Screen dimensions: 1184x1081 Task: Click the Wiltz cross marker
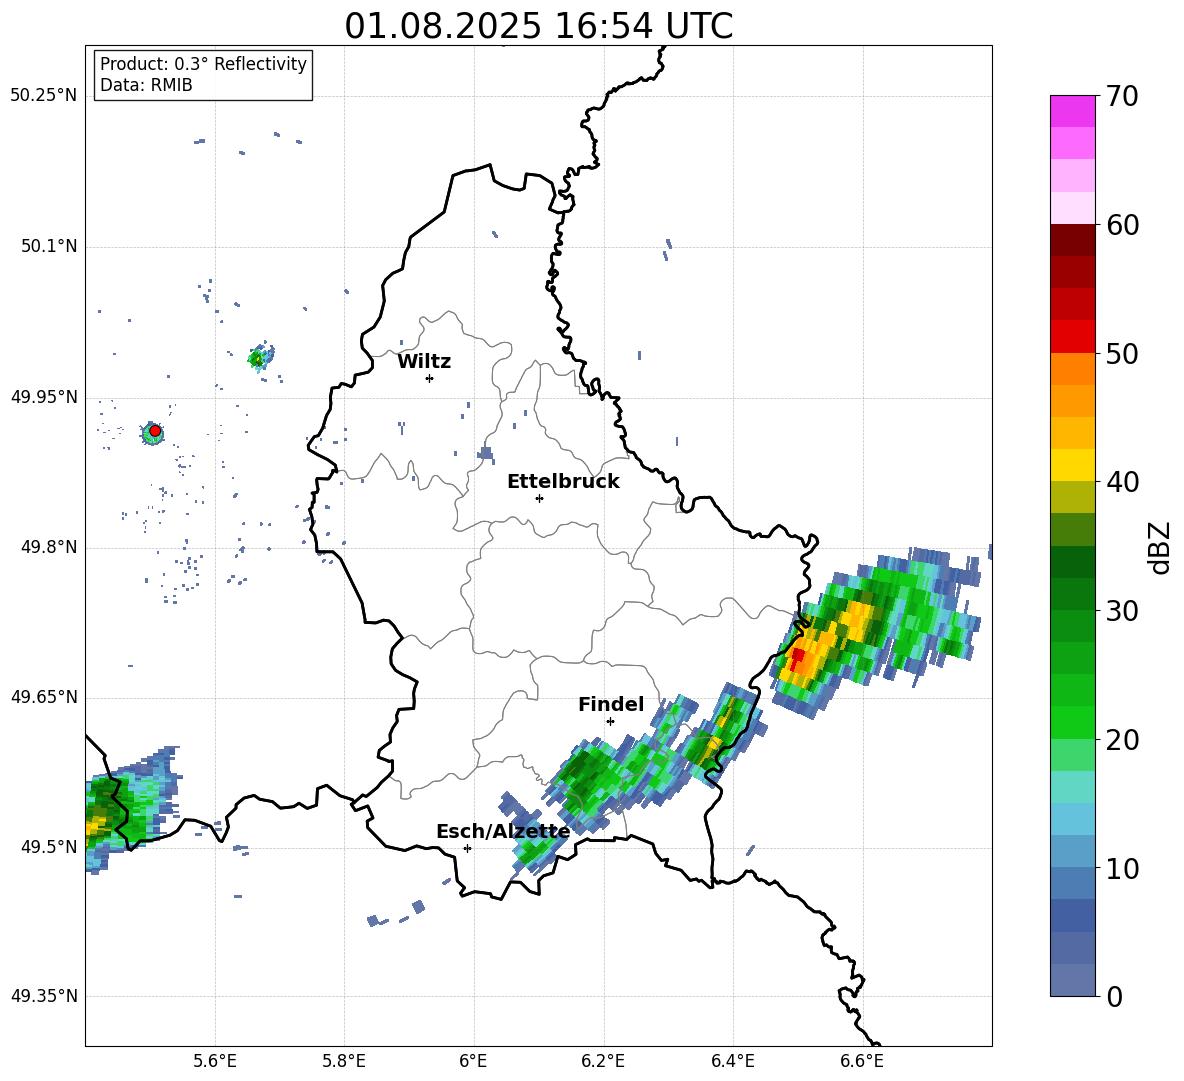coord(429,378)
